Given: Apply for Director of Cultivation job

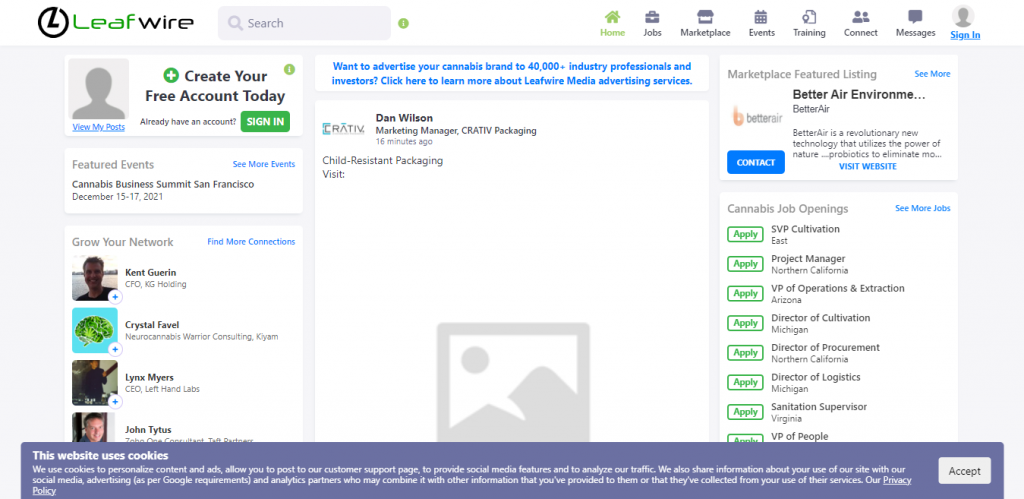Looking at the screenshot, I should click(745, 323).
